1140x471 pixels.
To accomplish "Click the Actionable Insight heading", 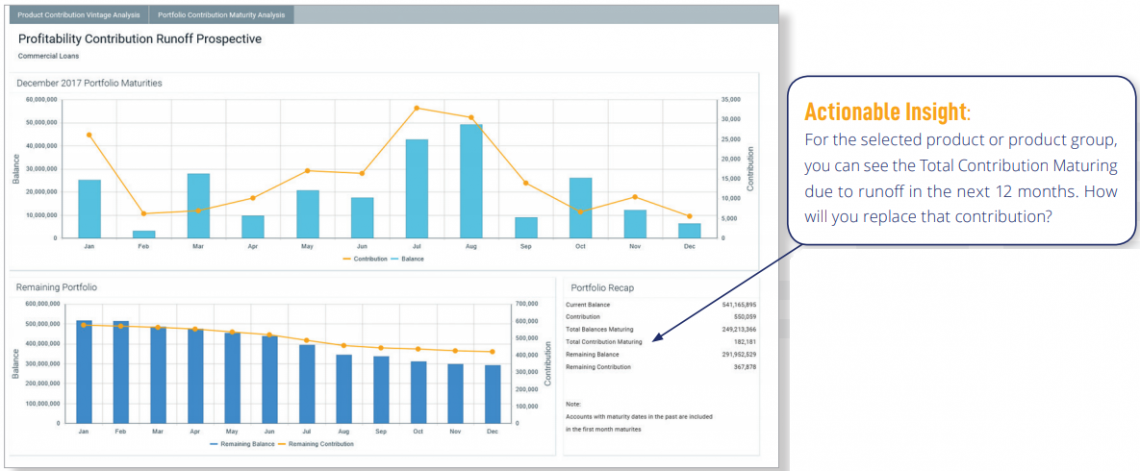I will pos(887,113).
